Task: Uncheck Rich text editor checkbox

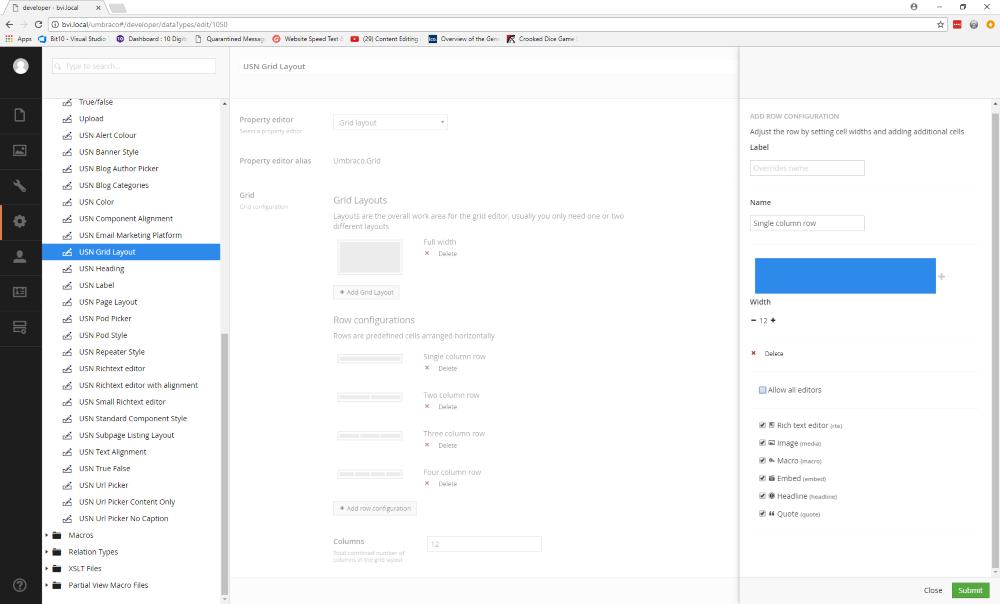Action: pyautogui.click(x=762, y=425)
